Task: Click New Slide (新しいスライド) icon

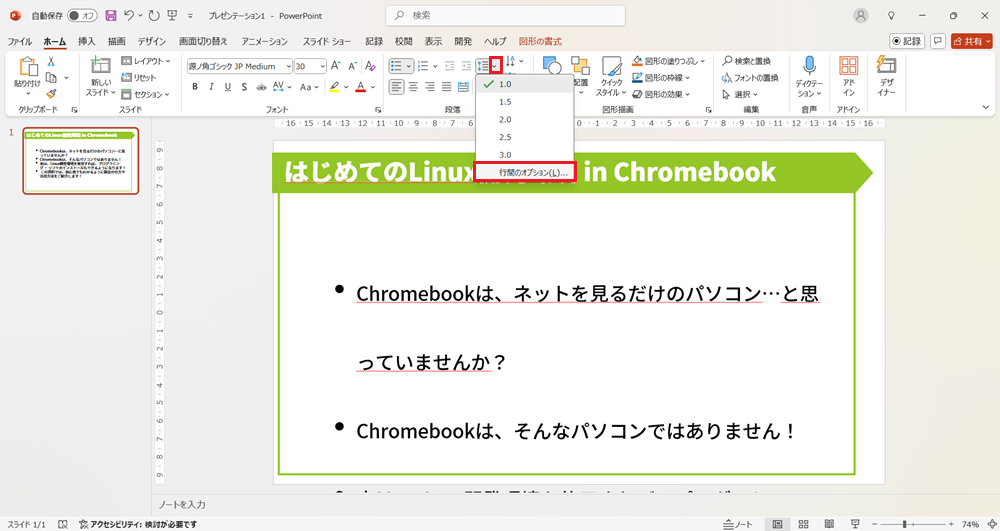Action: (x=101, y=66)
